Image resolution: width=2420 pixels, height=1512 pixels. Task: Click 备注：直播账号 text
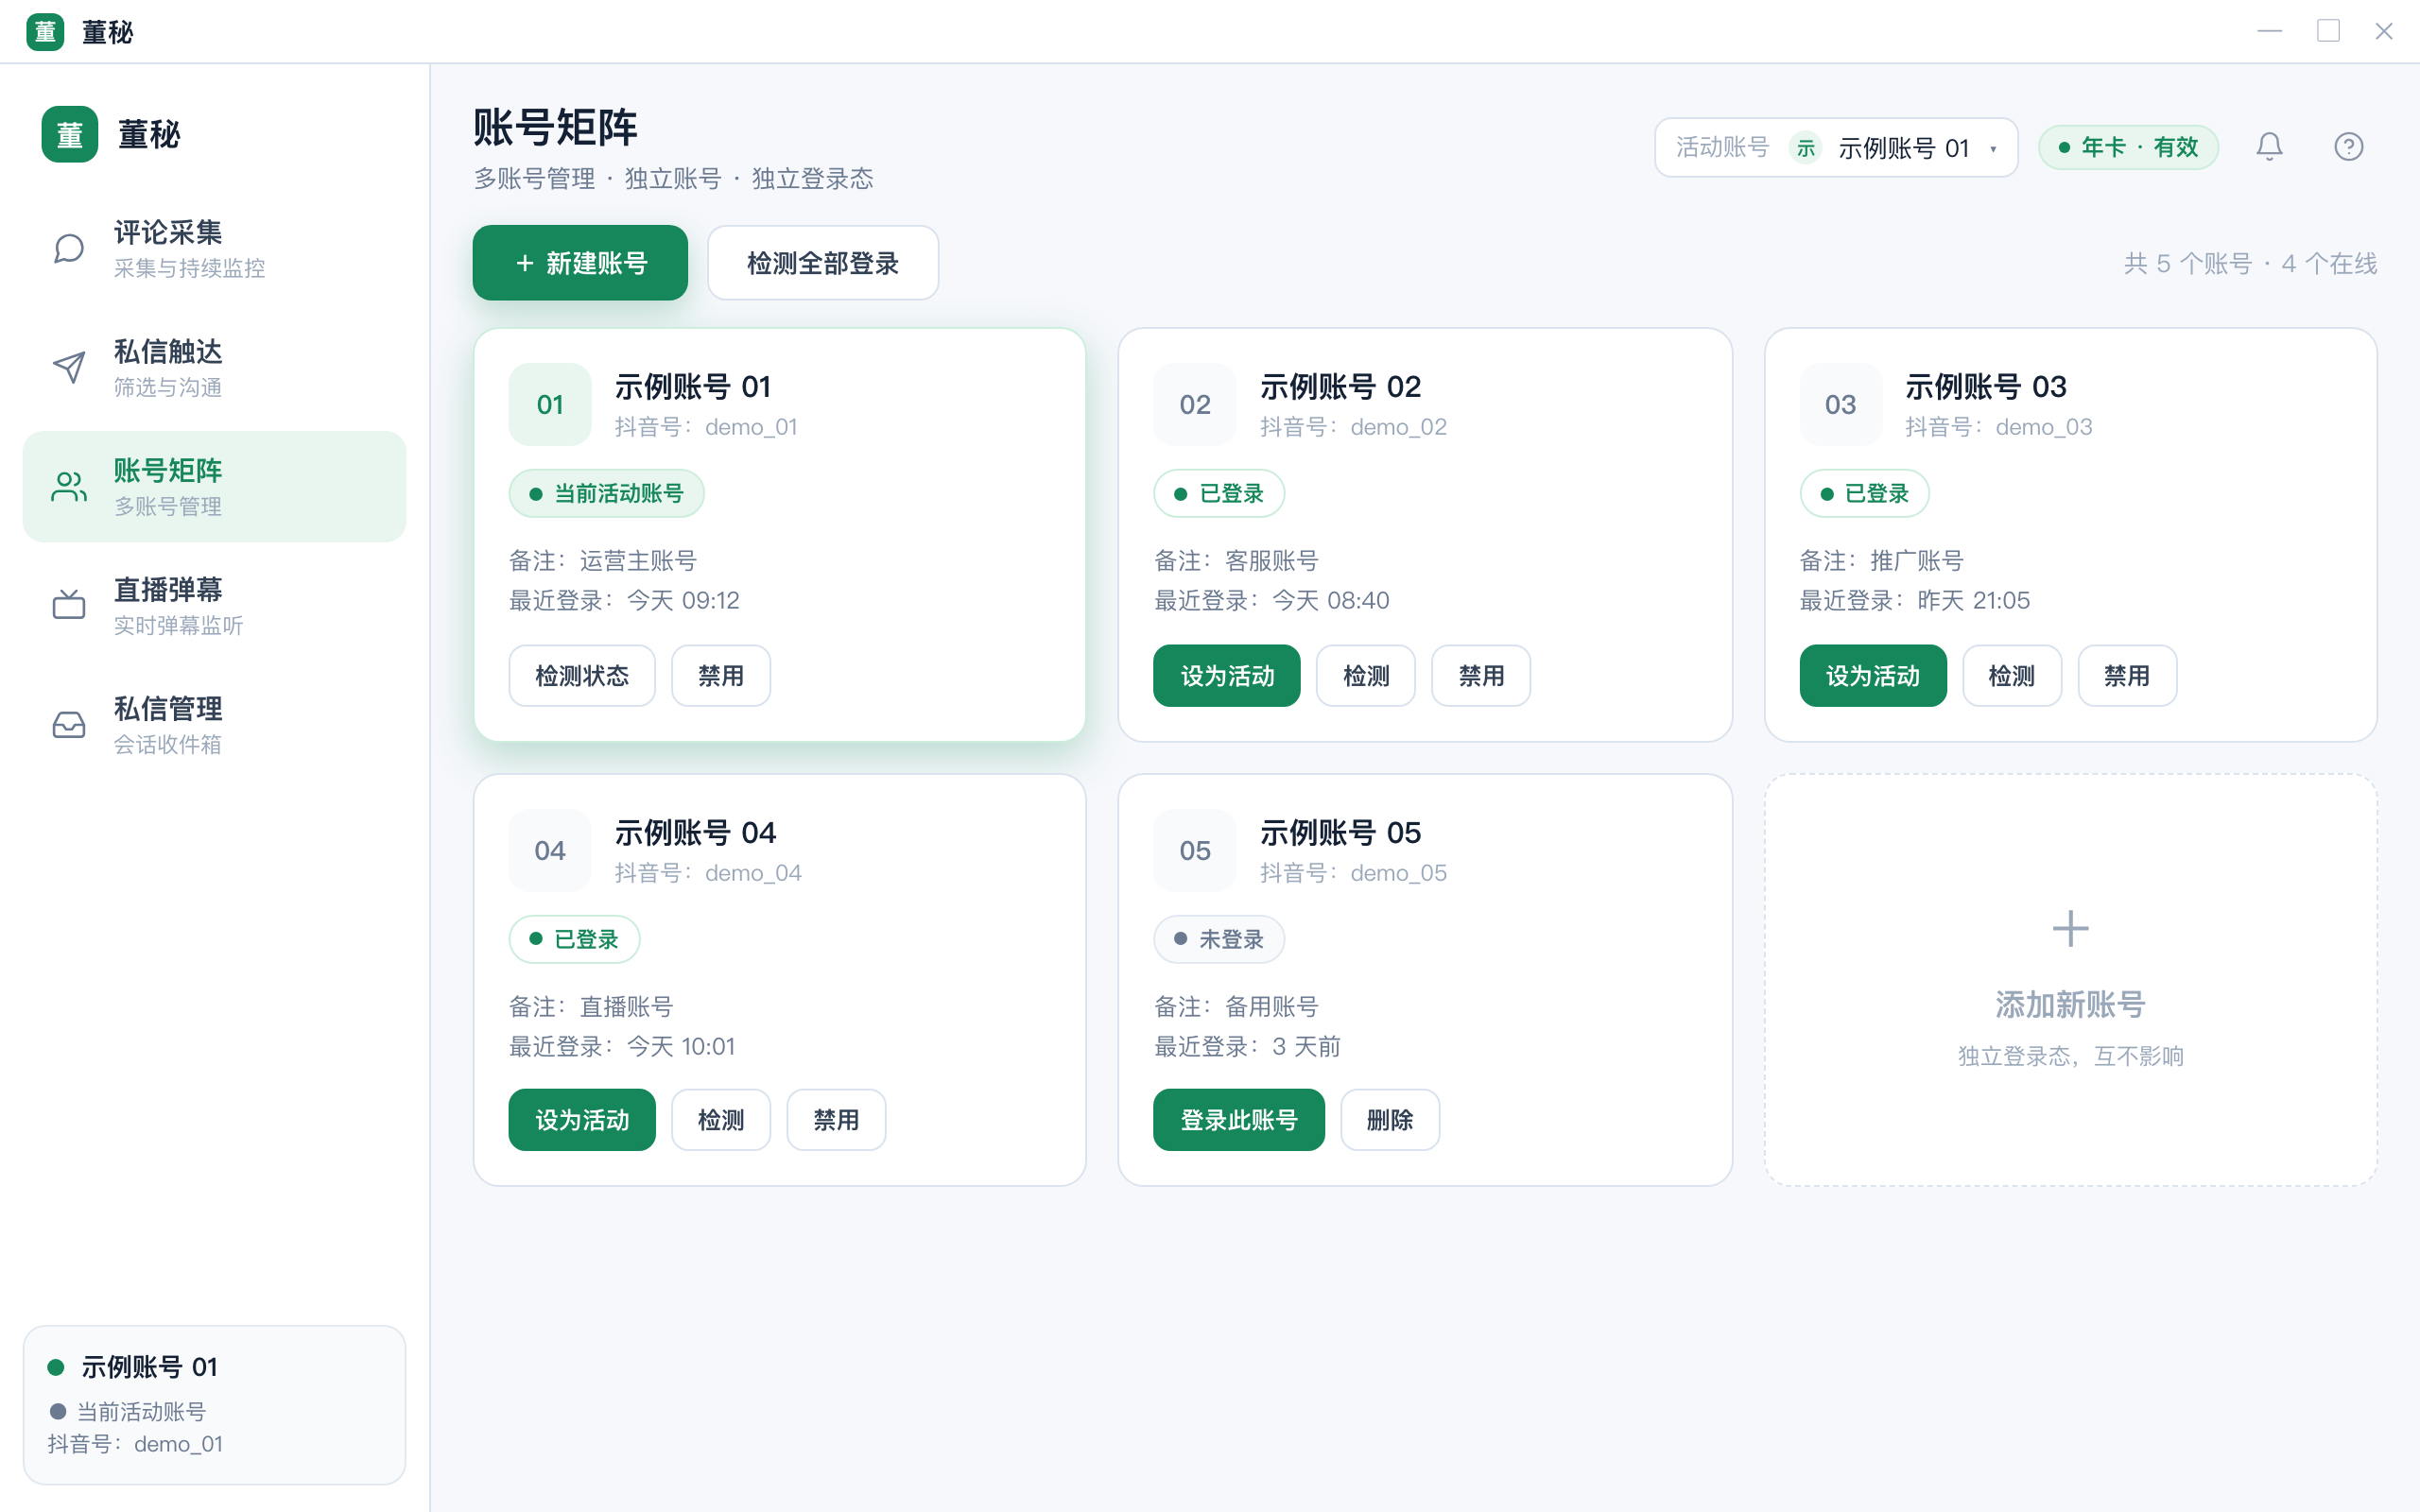tap(591, 1006)
